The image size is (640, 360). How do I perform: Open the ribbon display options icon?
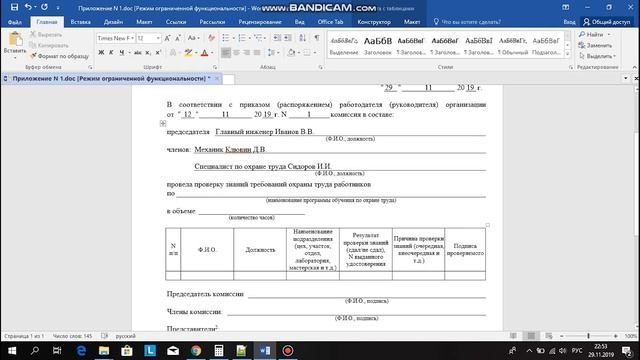coord(566,7)
